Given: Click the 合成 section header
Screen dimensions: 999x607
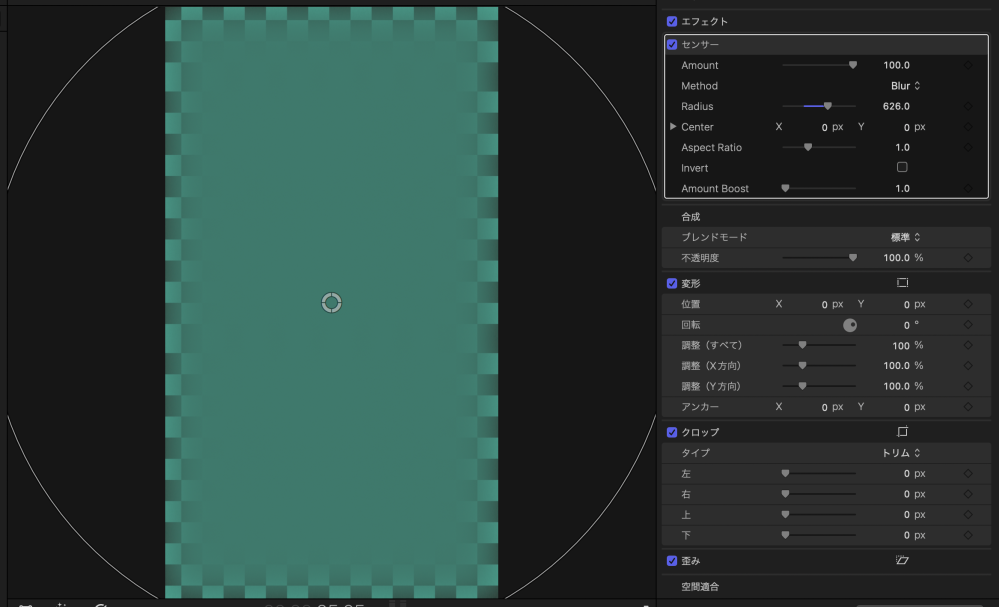Looking at the screenshot, I should pyautogui.click(x=691, y=216).
